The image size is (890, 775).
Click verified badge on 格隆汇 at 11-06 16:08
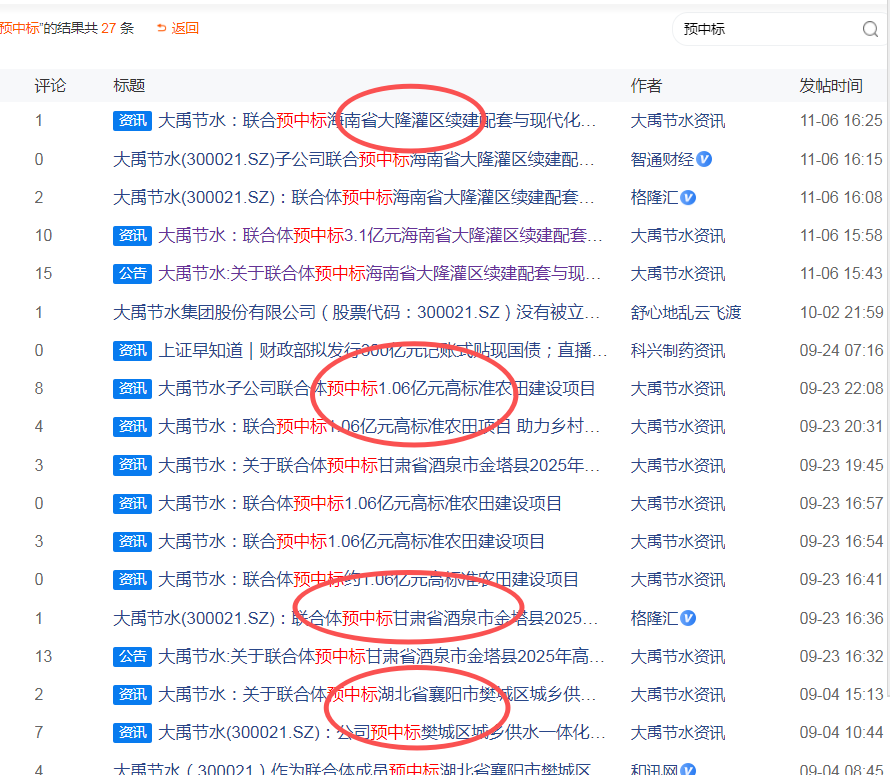(x=688, y=198)
